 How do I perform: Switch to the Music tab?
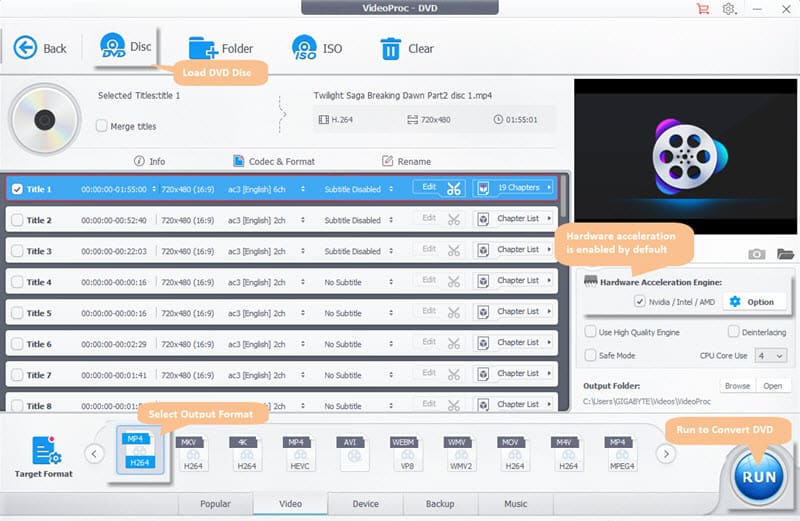click(516, 504)
